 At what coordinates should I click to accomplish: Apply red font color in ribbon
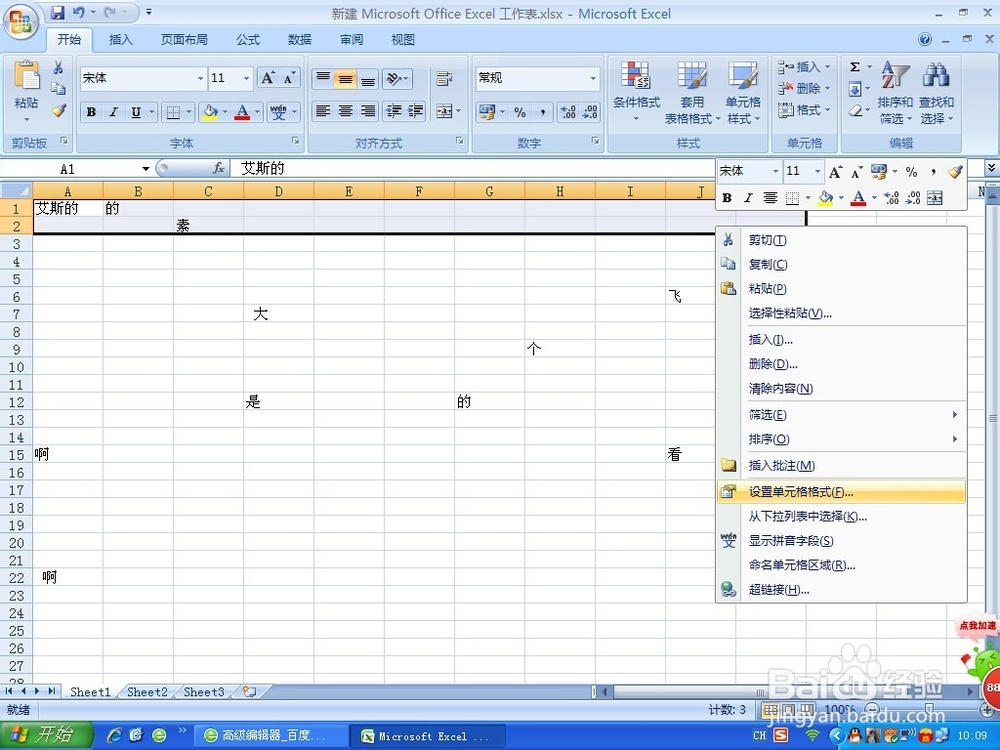242,112
